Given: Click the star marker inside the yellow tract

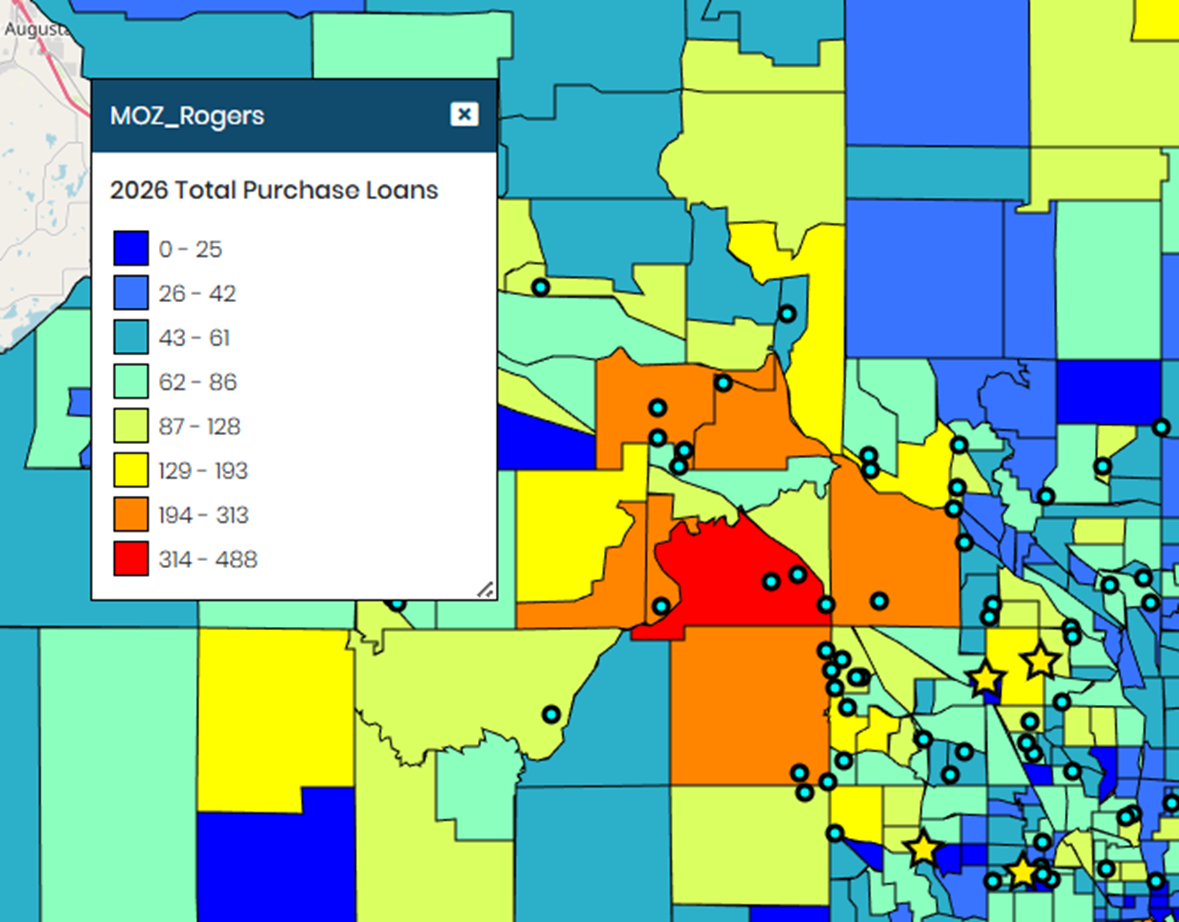Looking at the screenshot, I should click(1041, 660).
